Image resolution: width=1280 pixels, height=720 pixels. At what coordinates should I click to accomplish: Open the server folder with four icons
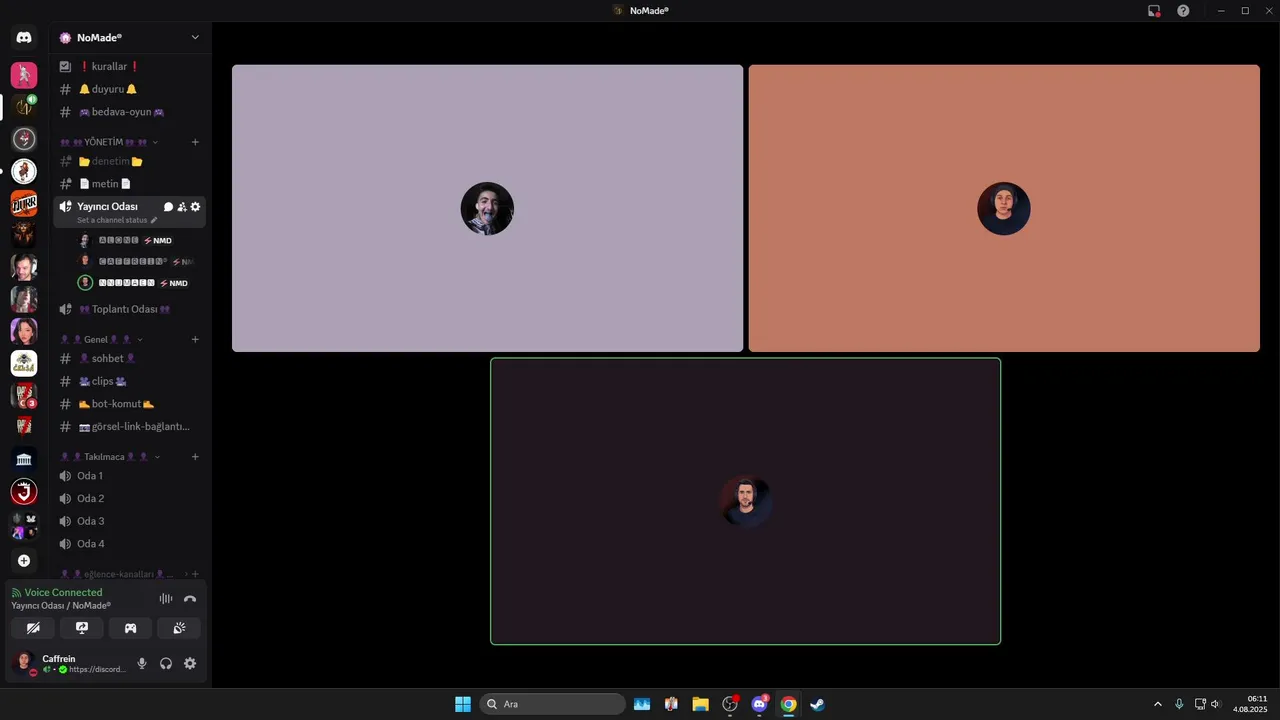coord(24,525)
